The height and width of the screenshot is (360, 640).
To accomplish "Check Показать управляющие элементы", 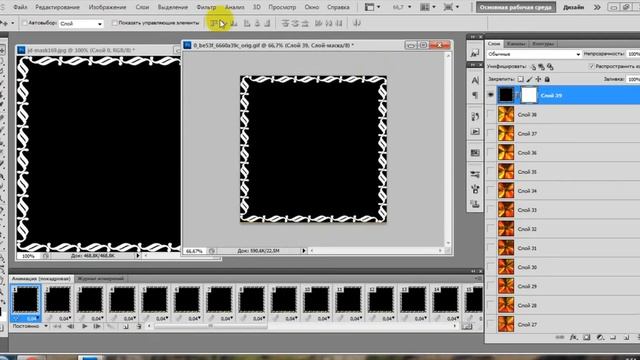I will [115, 23].
